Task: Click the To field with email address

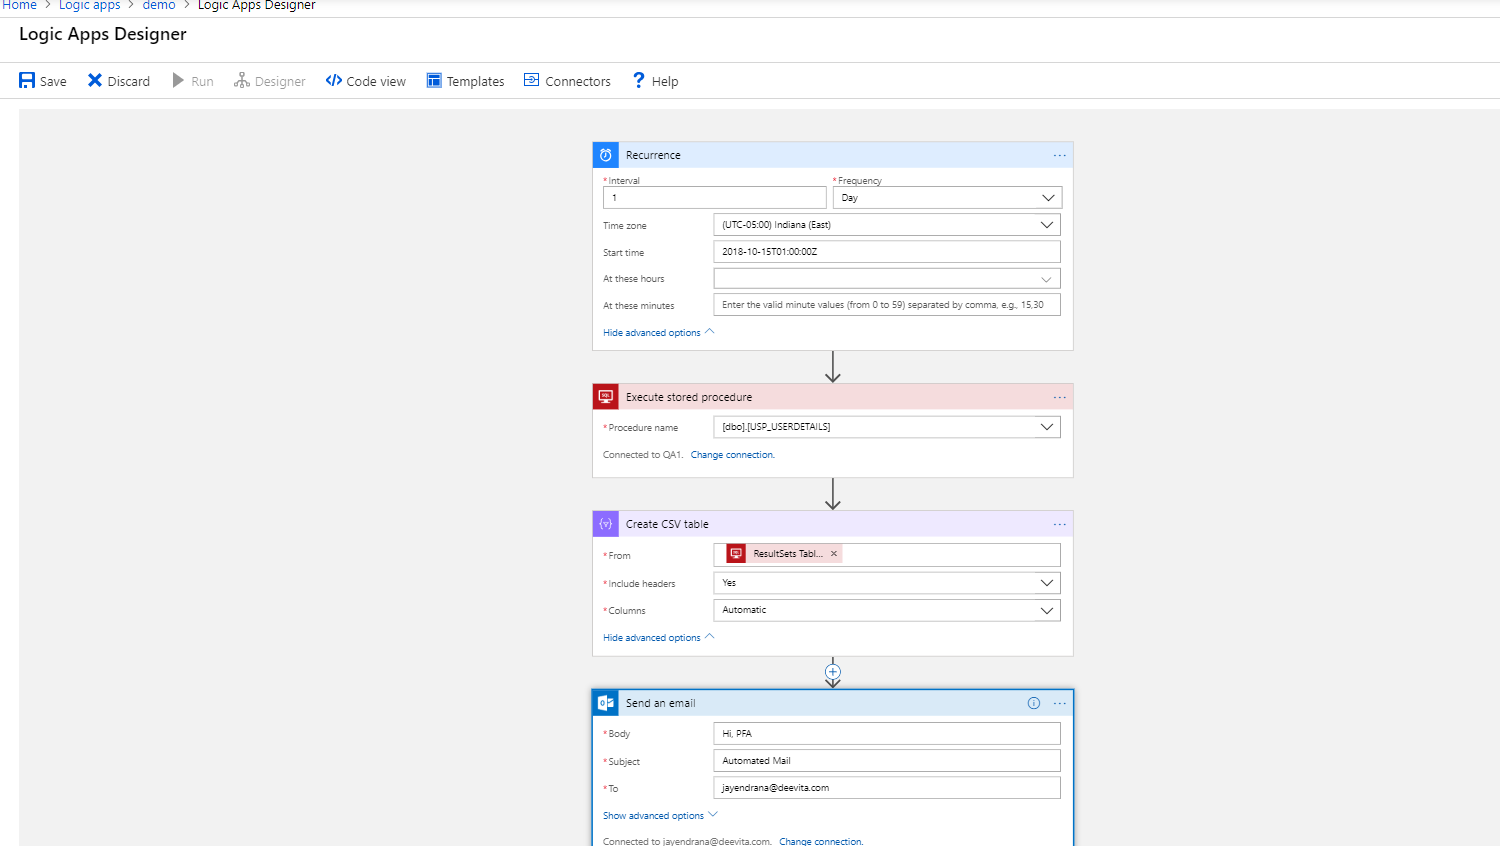Action: point(887,788)
